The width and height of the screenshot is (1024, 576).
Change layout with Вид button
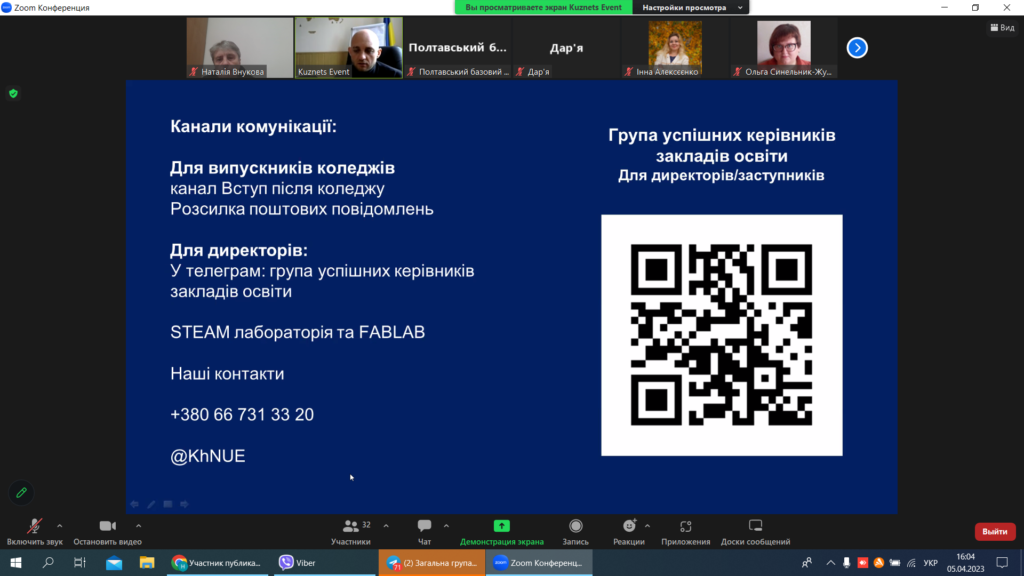1002,27
